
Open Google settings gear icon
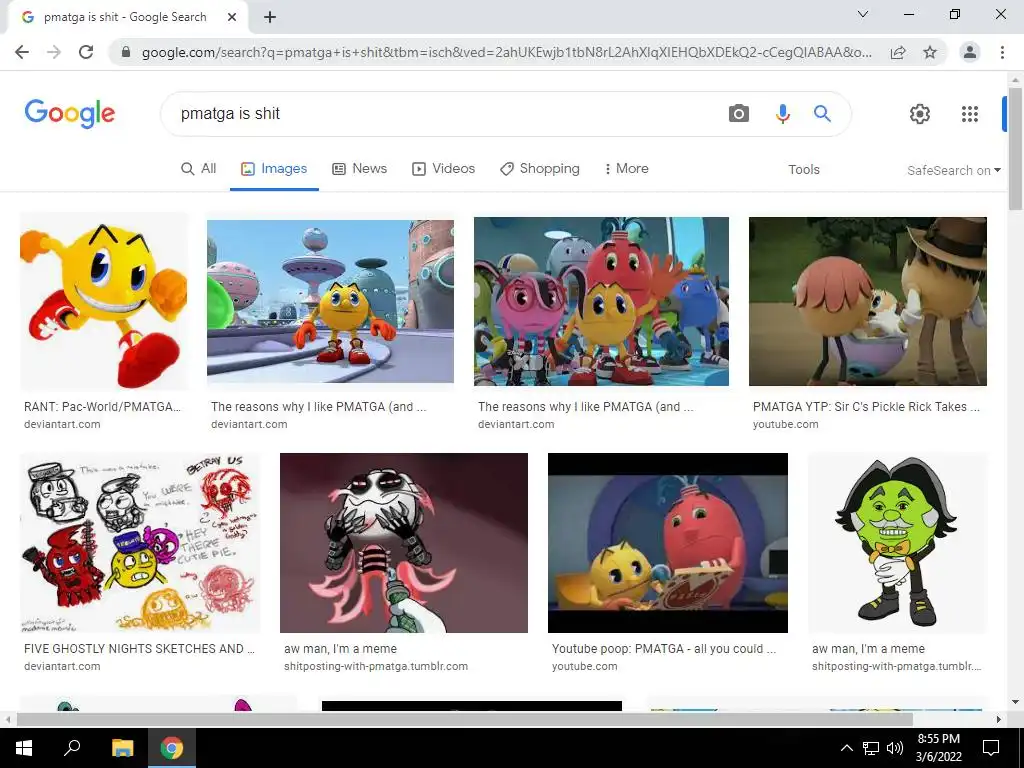(920, 114)
